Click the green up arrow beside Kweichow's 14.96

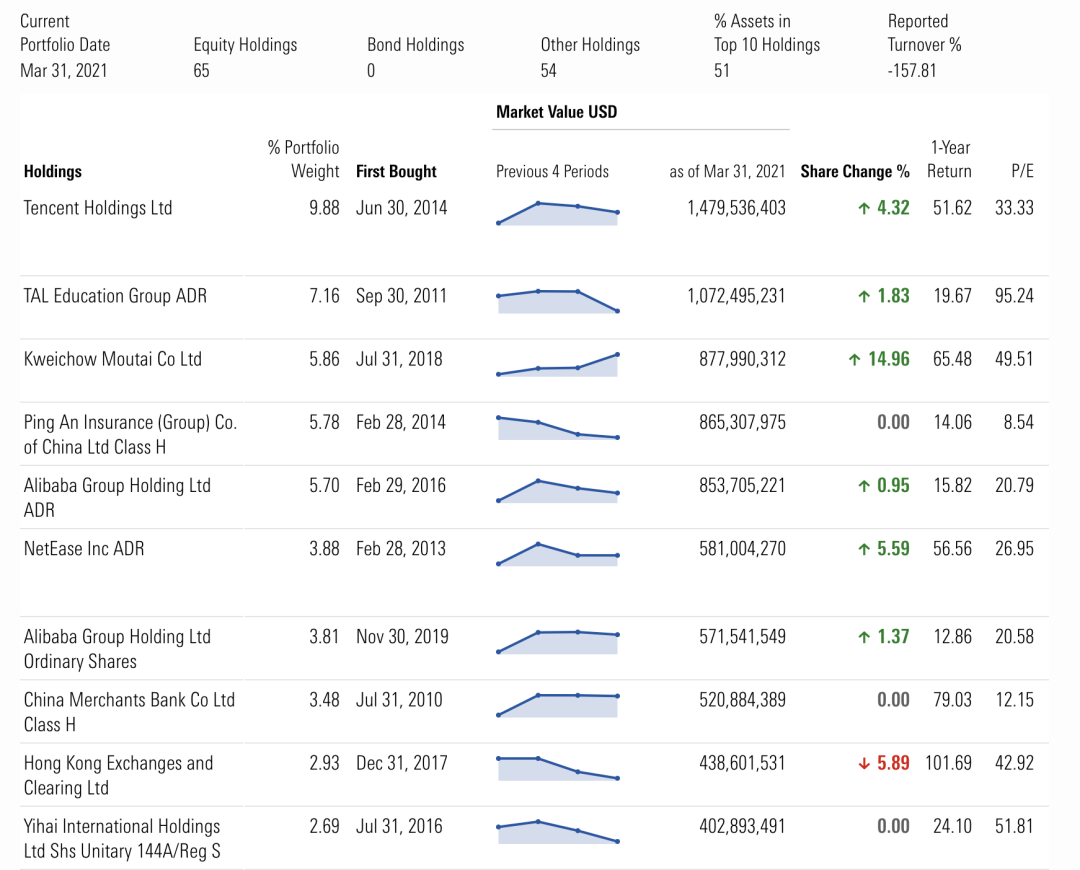pos(855,360)
